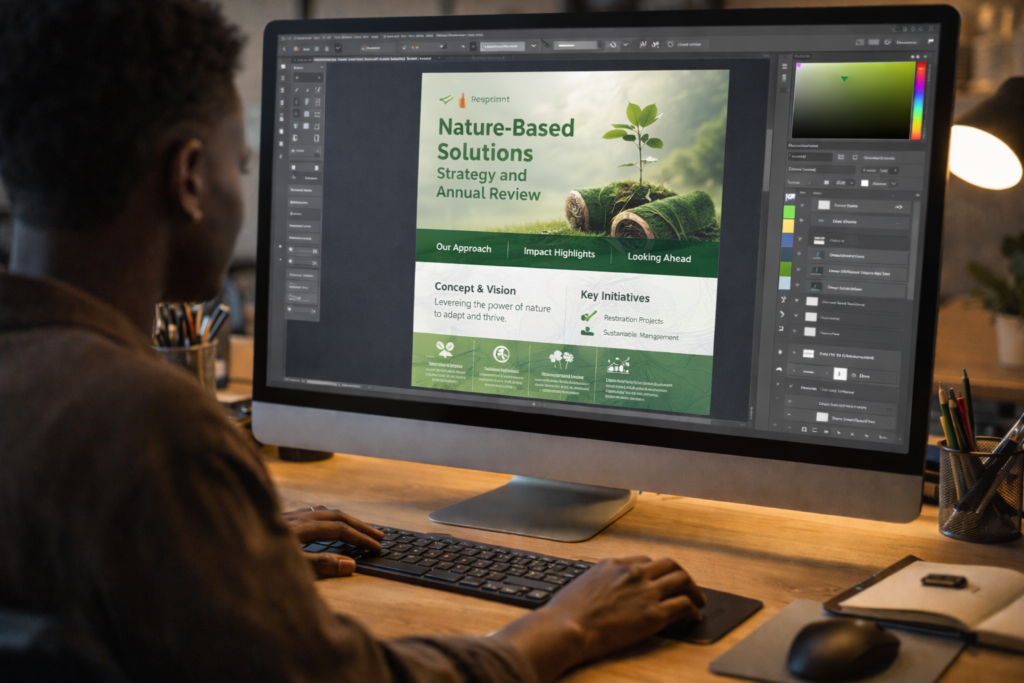This screenshot has height=683, width=1024.
Task: Pick the bright green swatch in the swatch column
Action: (788, 213)
